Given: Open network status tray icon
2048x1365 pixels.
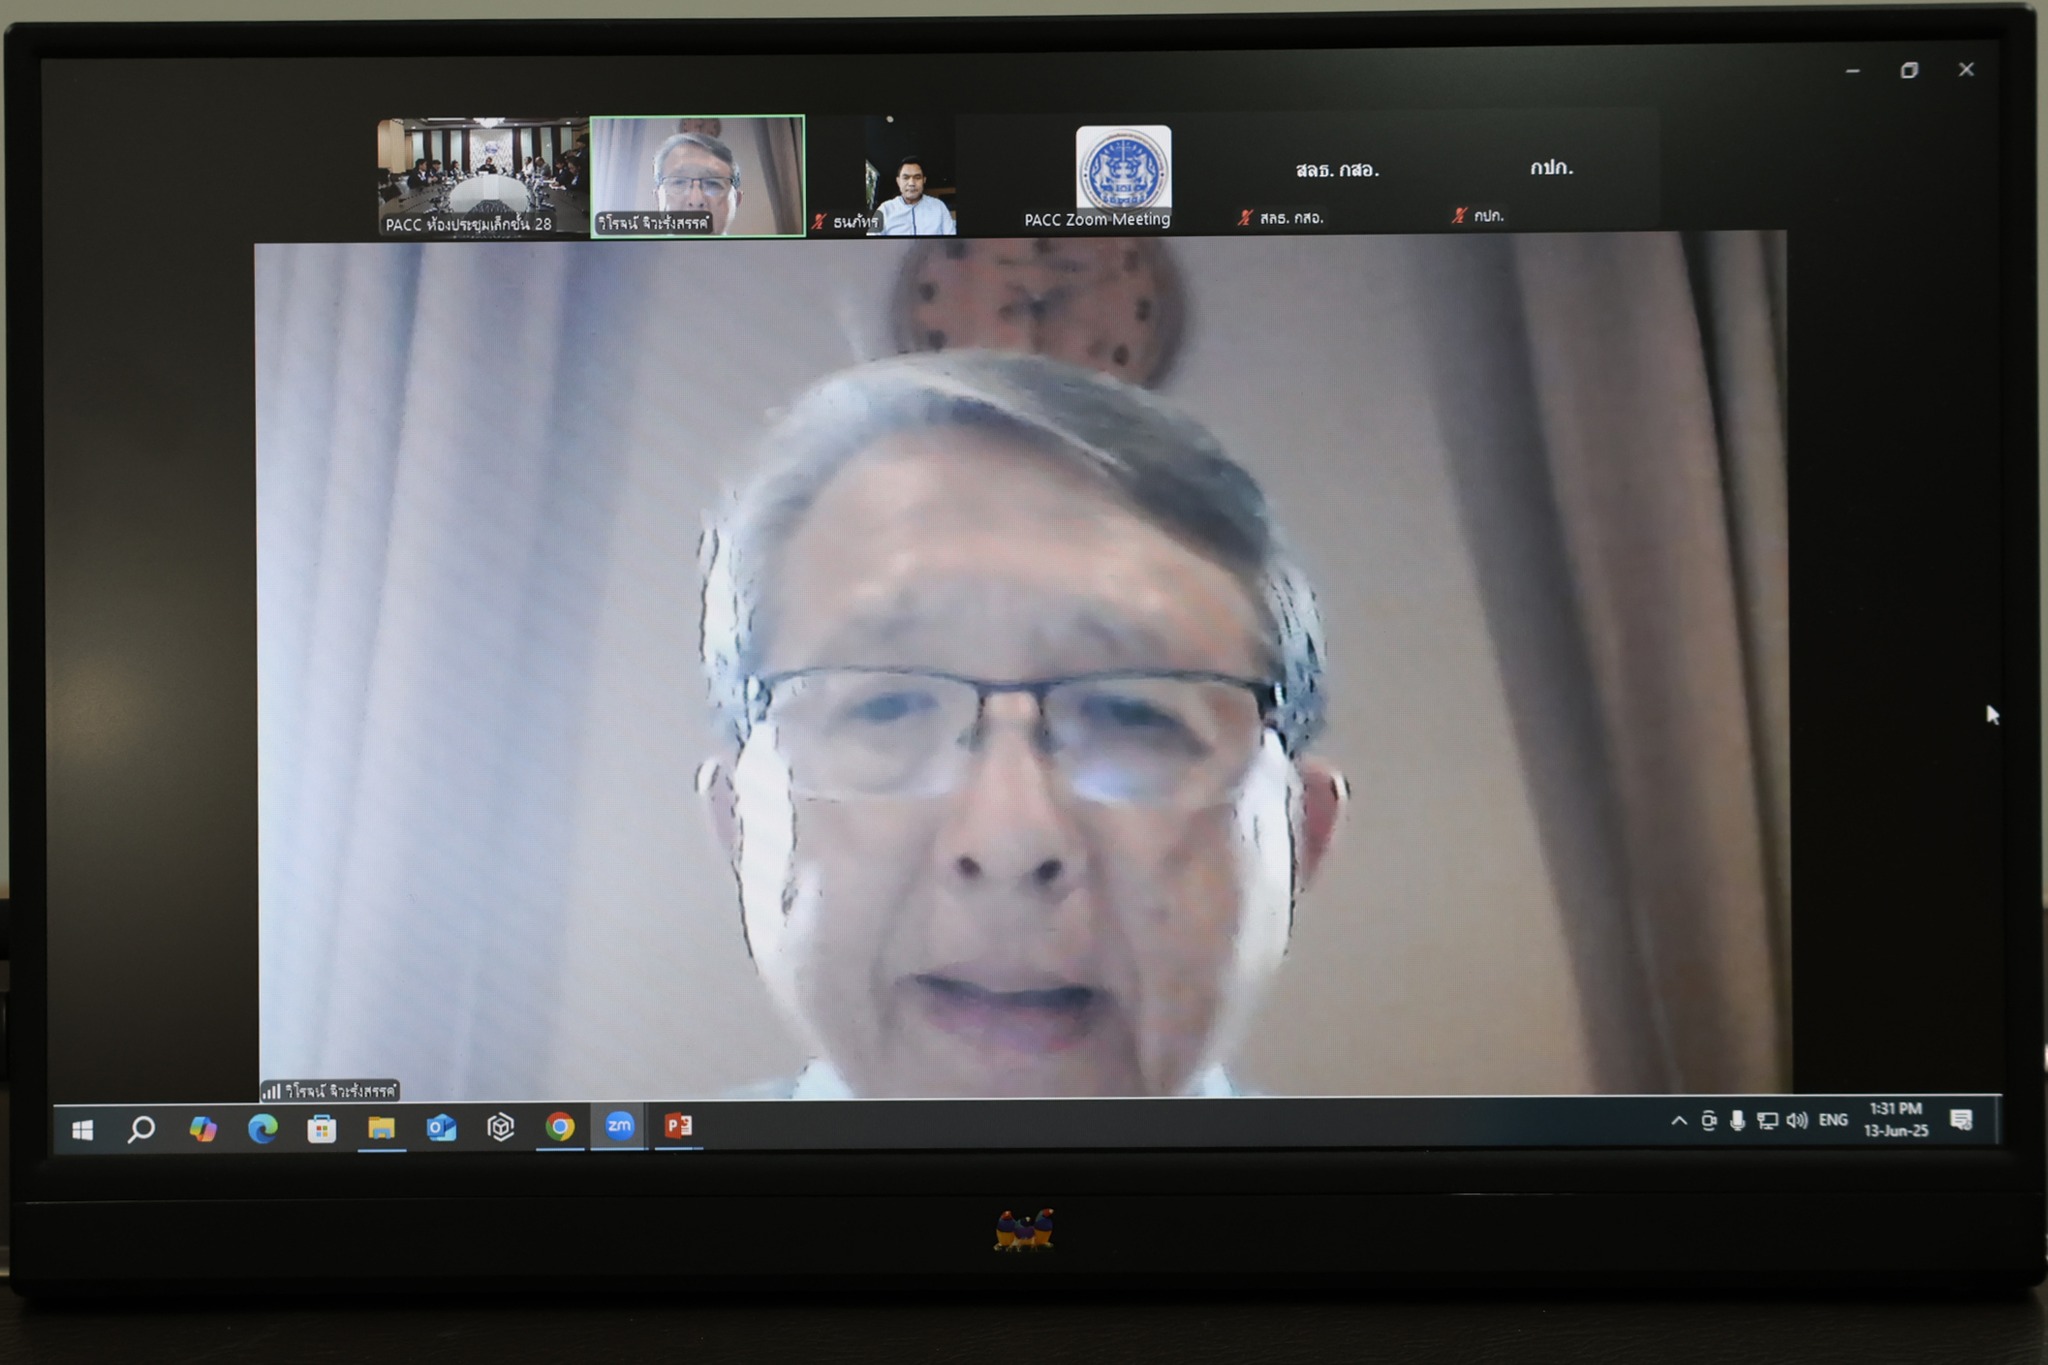Looking at the screenshot, I should point(1767,1121).
